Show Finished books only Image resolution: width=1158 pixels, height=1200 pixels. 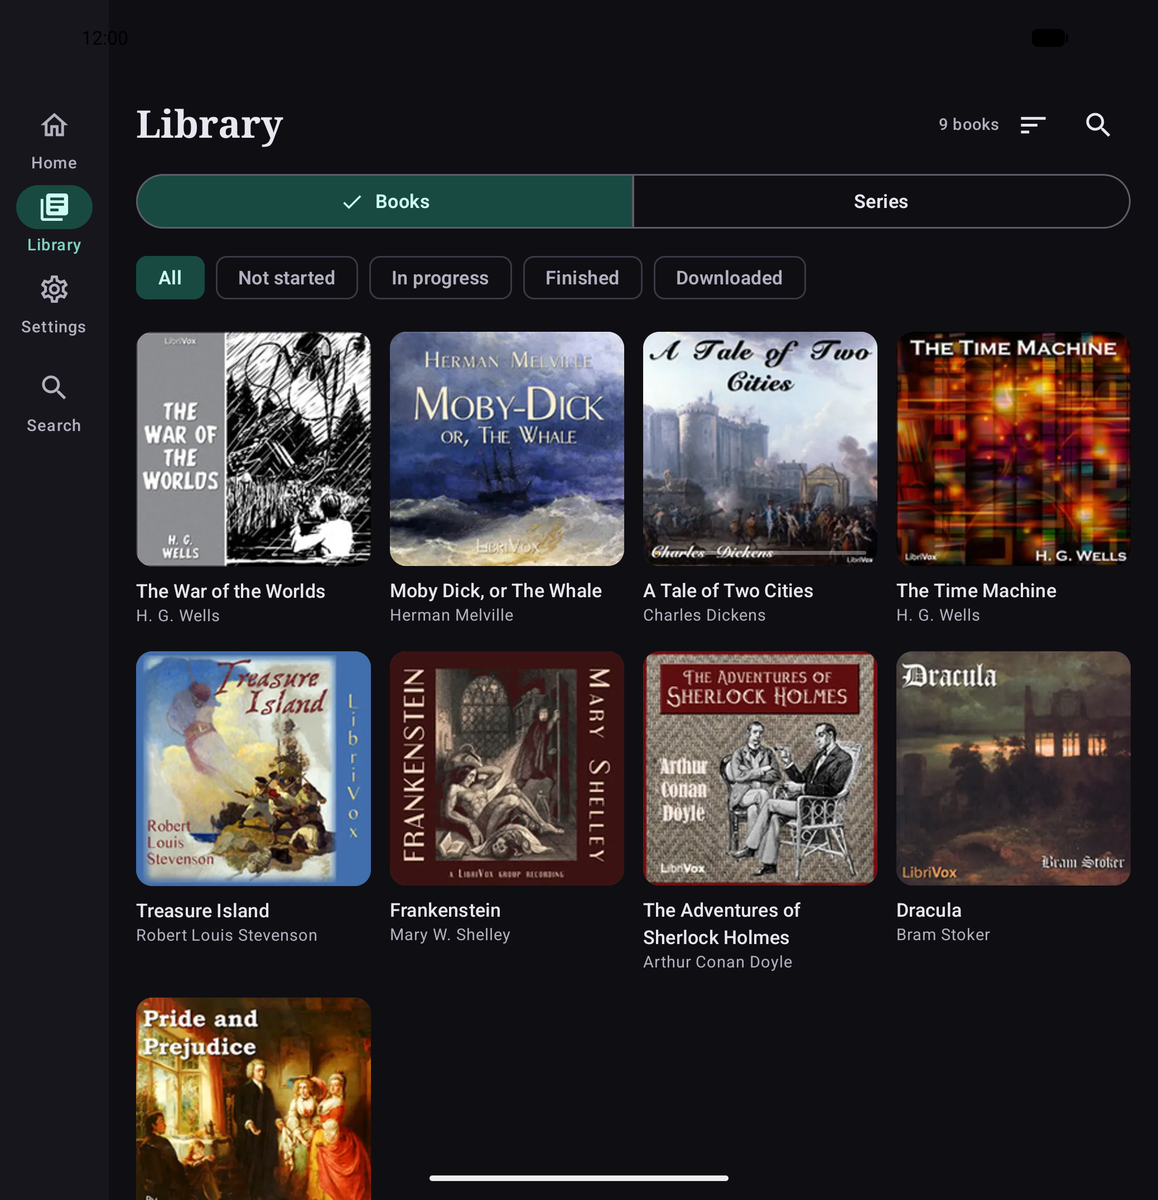[582, 278]
